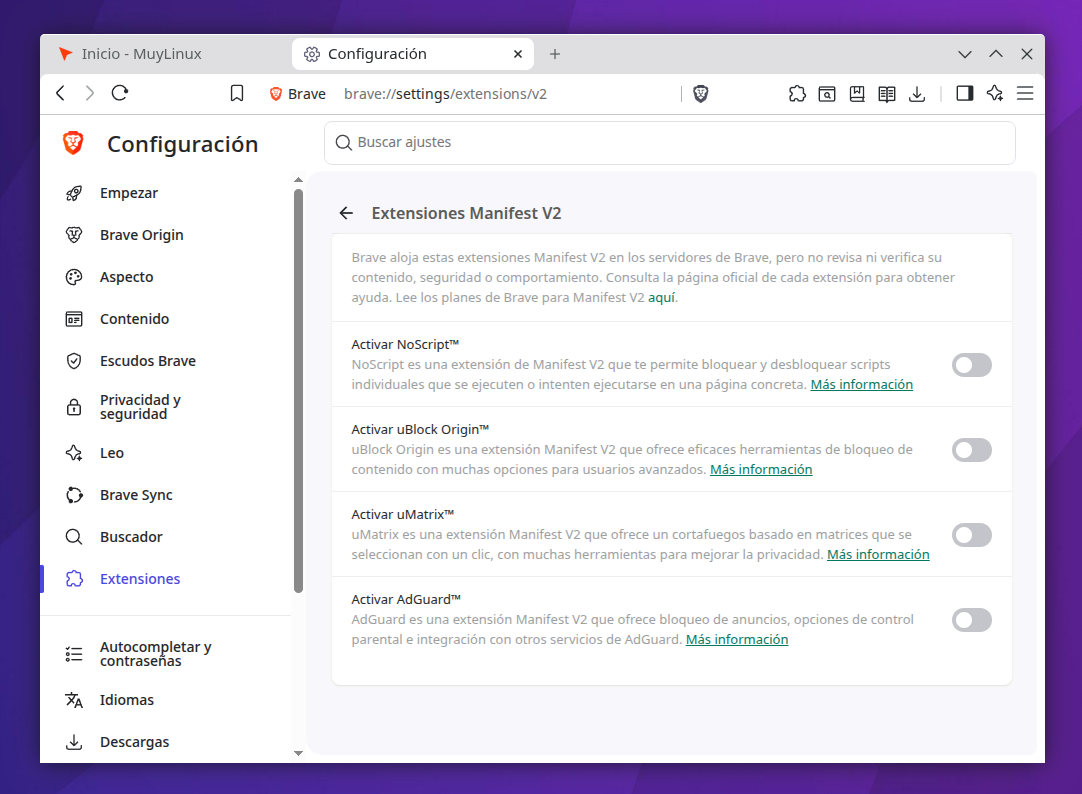Open Privacidad y seguridad settings

(x=140, y=407)
